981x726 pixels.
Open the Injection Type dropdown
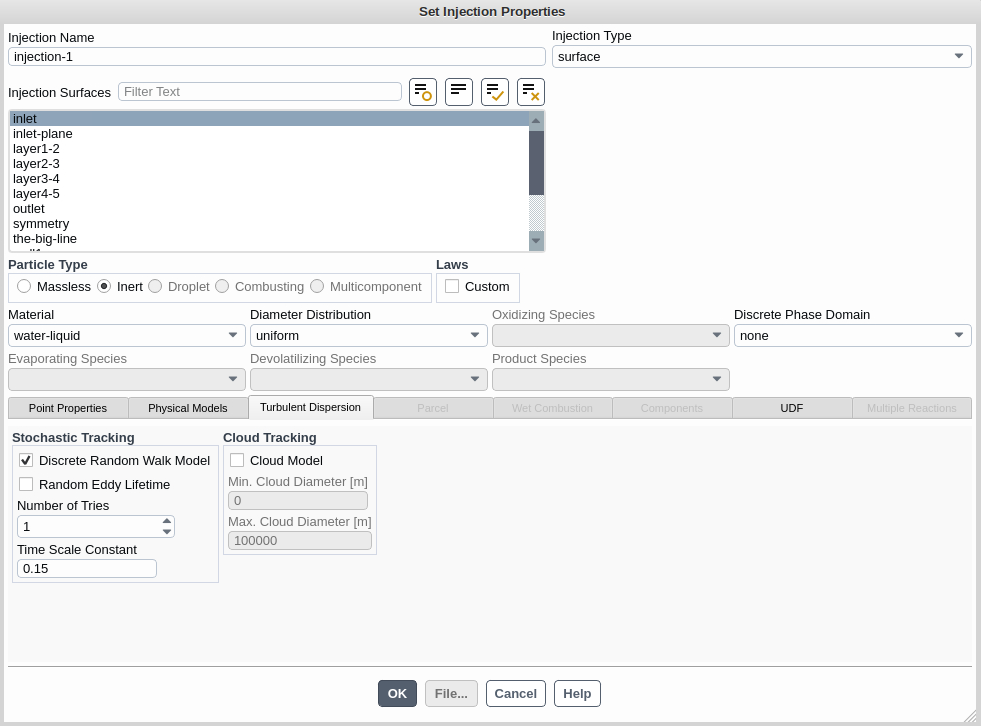click(x=761, y=57)
